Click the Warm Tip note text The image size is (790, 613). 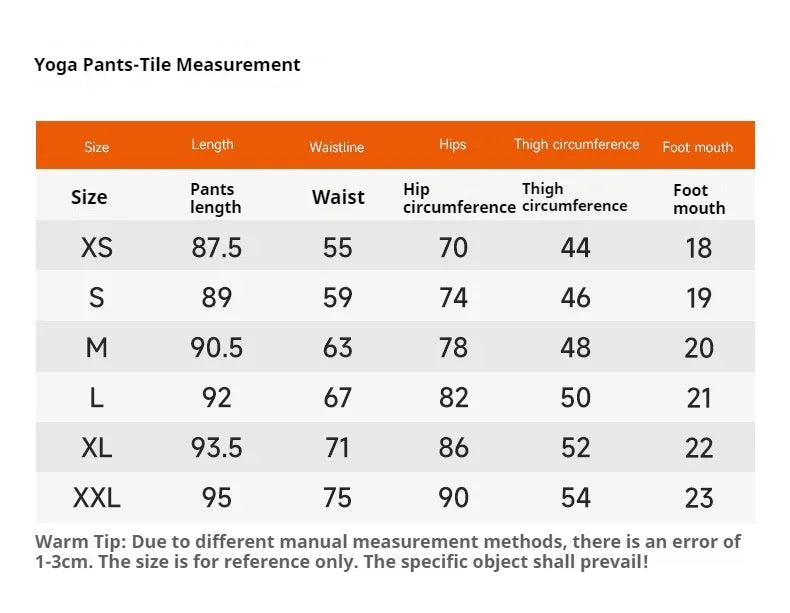(387, 552)
